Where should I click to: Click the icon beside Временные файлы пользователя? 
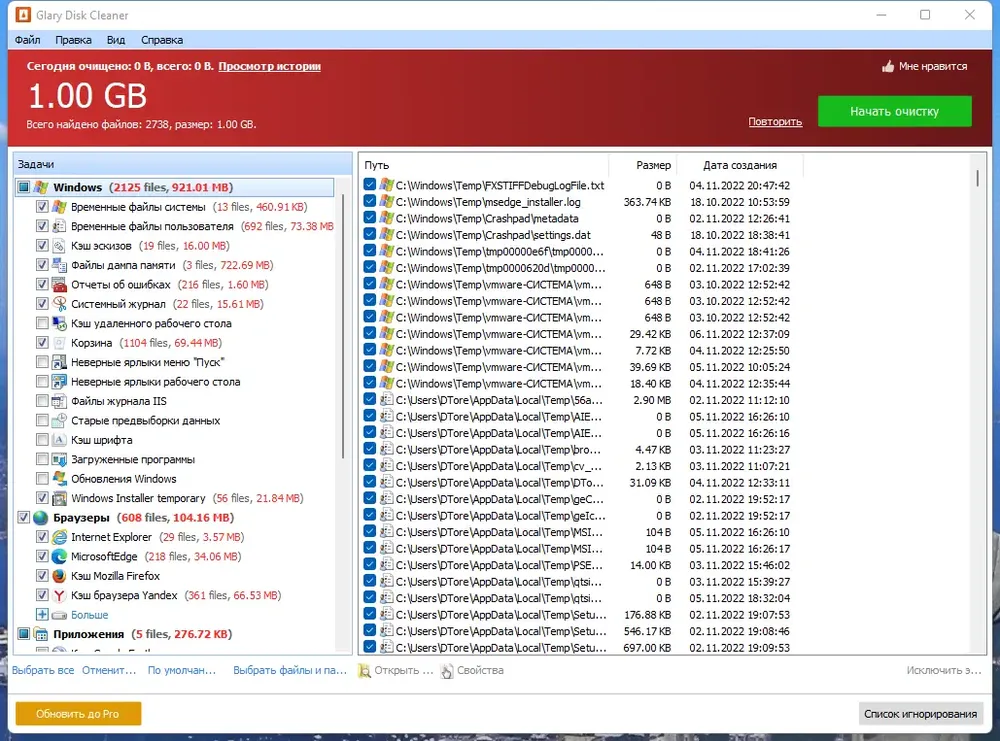59,226
